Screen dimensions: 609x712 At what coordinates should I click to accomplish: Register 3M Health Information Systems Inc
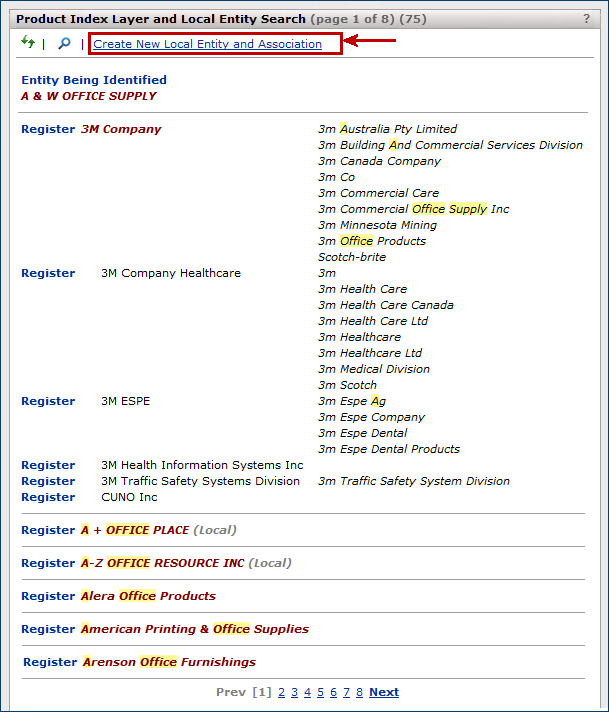(x=48, y=465)
